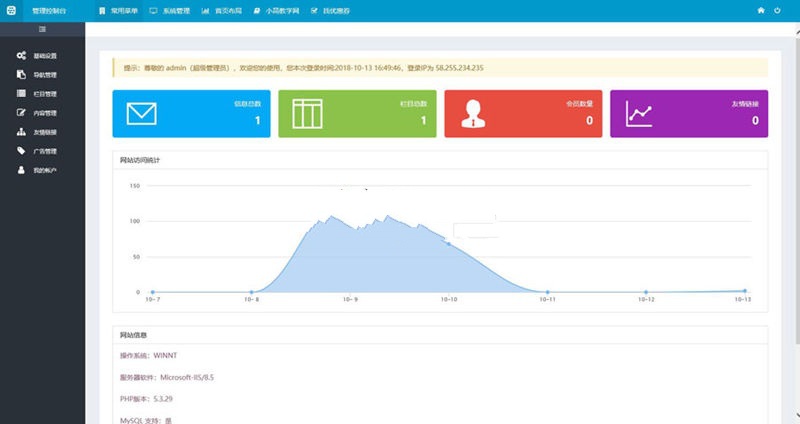Click the member icon on red card
Screen dimensions: 800x424
pyautogui.click(x=473, y=114)
